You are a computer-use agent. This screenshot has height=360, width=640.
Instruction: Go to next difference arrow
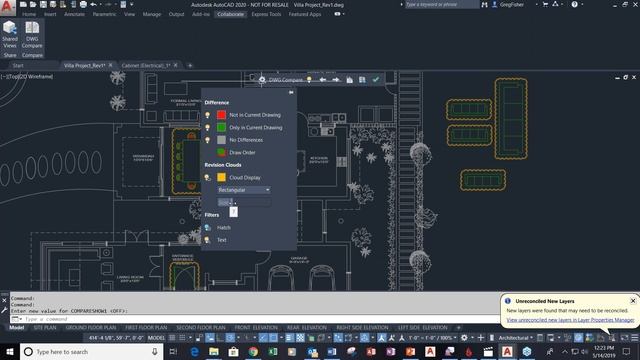[x=336, y=80]
